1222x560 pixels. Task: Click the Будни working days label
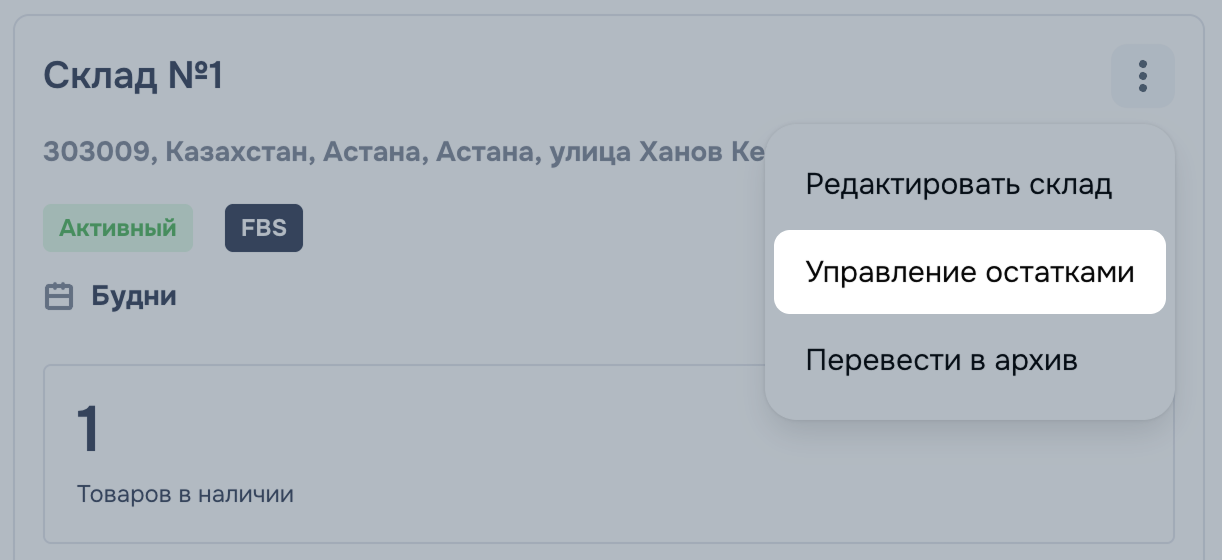pyautogui.click(x=134, y=297)
